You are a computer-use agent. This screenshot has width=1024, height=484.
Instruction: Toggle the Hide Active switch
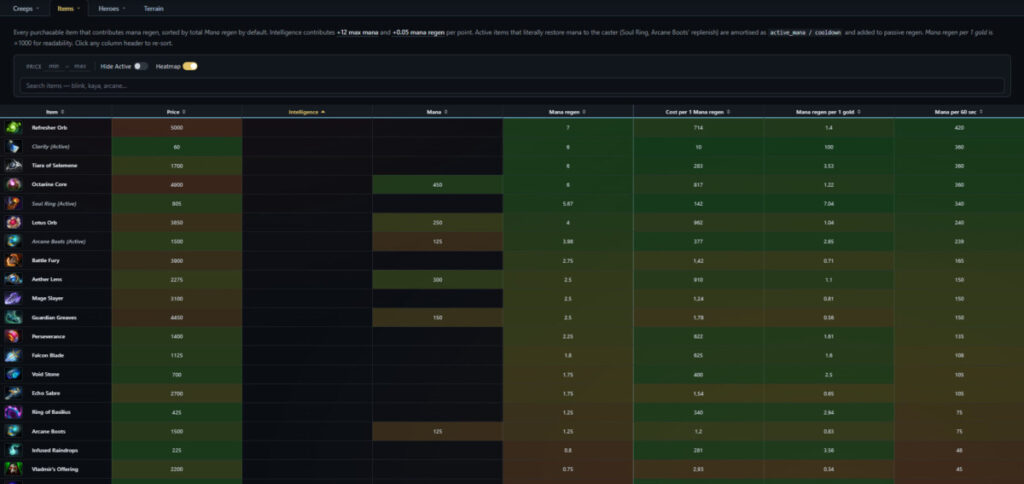tap(141, 66)
